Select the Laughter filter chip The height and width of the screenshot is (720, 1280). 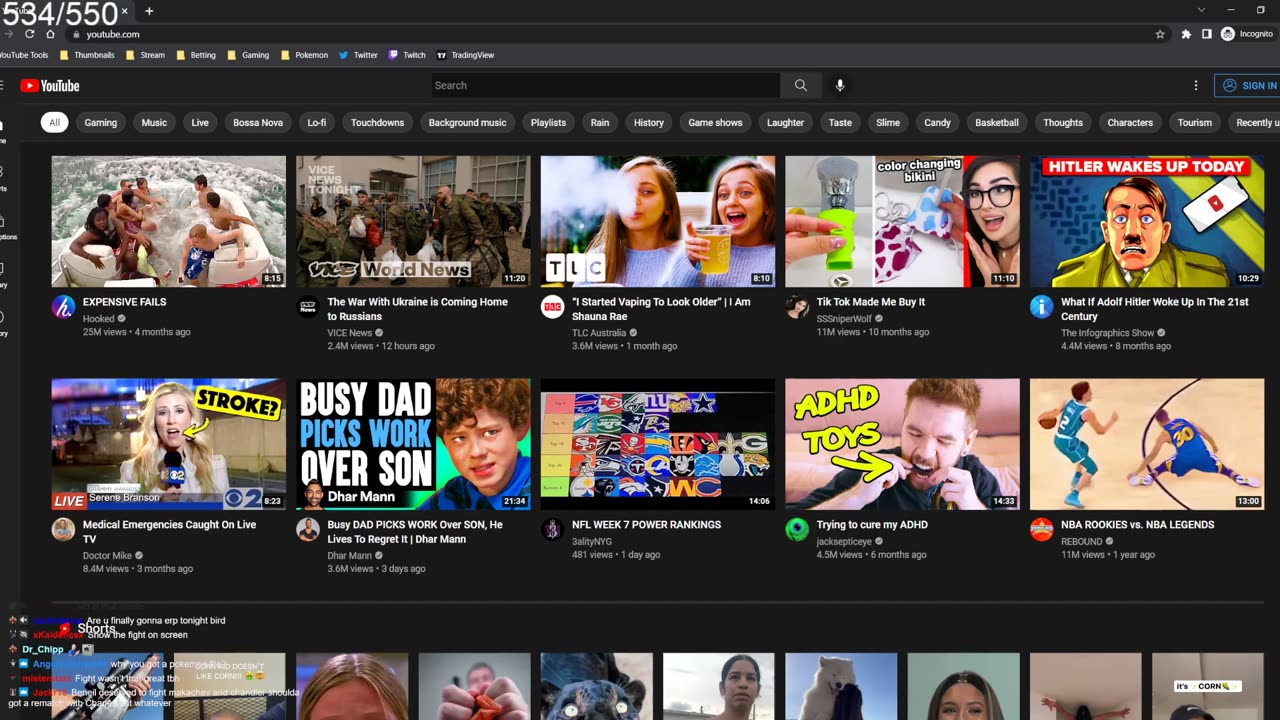click(x=785, y=122)
